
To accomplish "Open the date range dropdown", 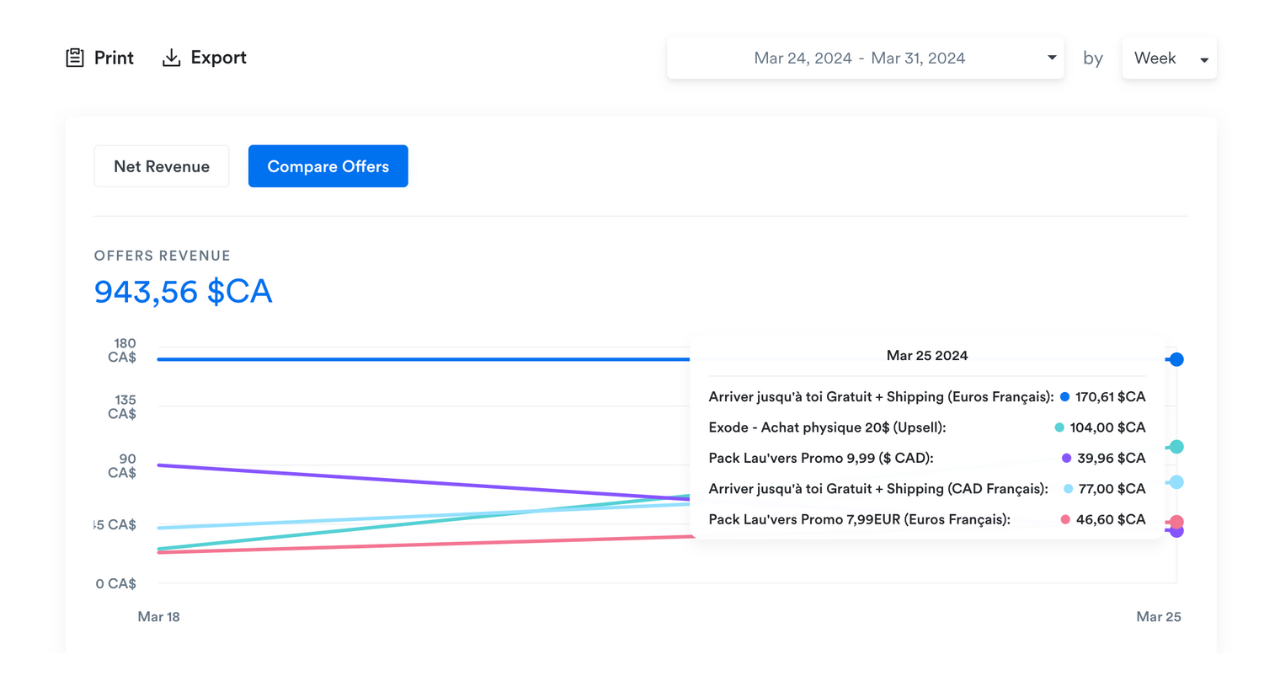I will pyautogui.click(x=860, y=58).
